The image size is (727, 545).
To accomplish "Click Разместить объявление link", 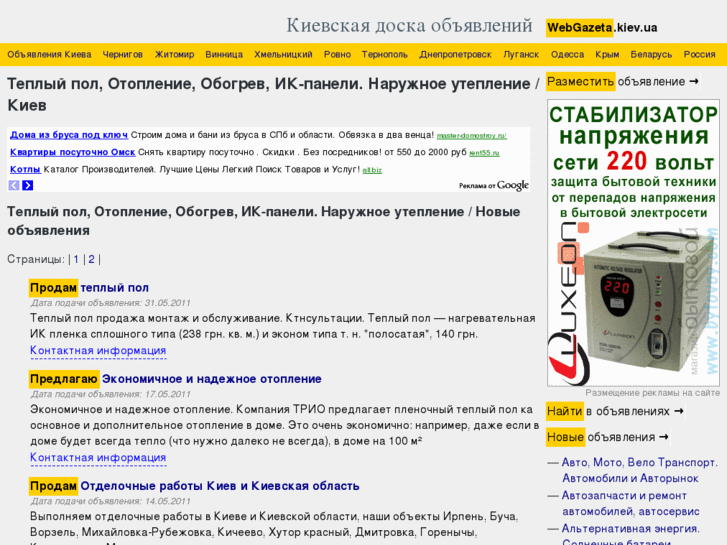I will (623, 82).
